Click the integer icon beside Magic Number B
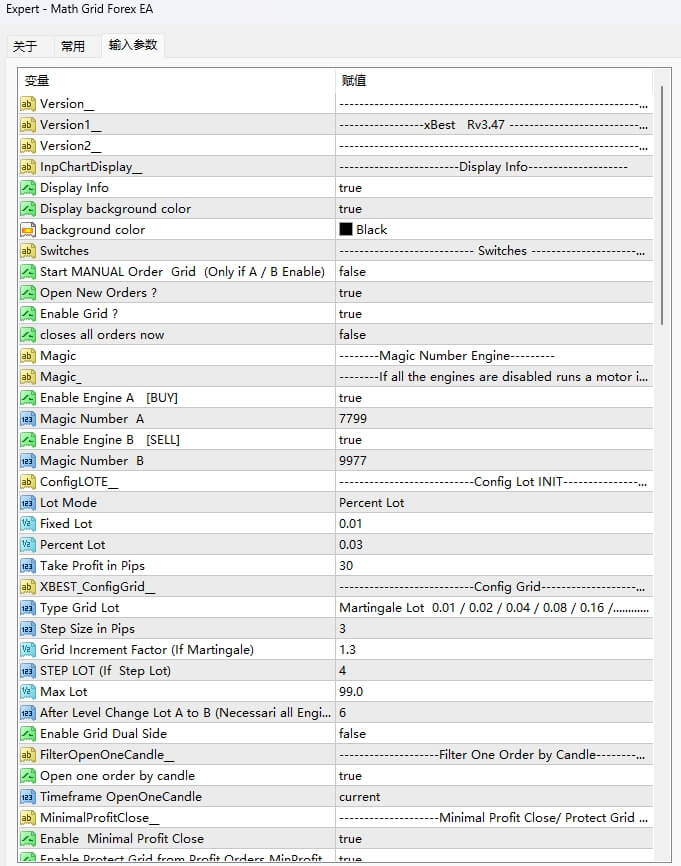681x866 pixels. click(27, 461)
